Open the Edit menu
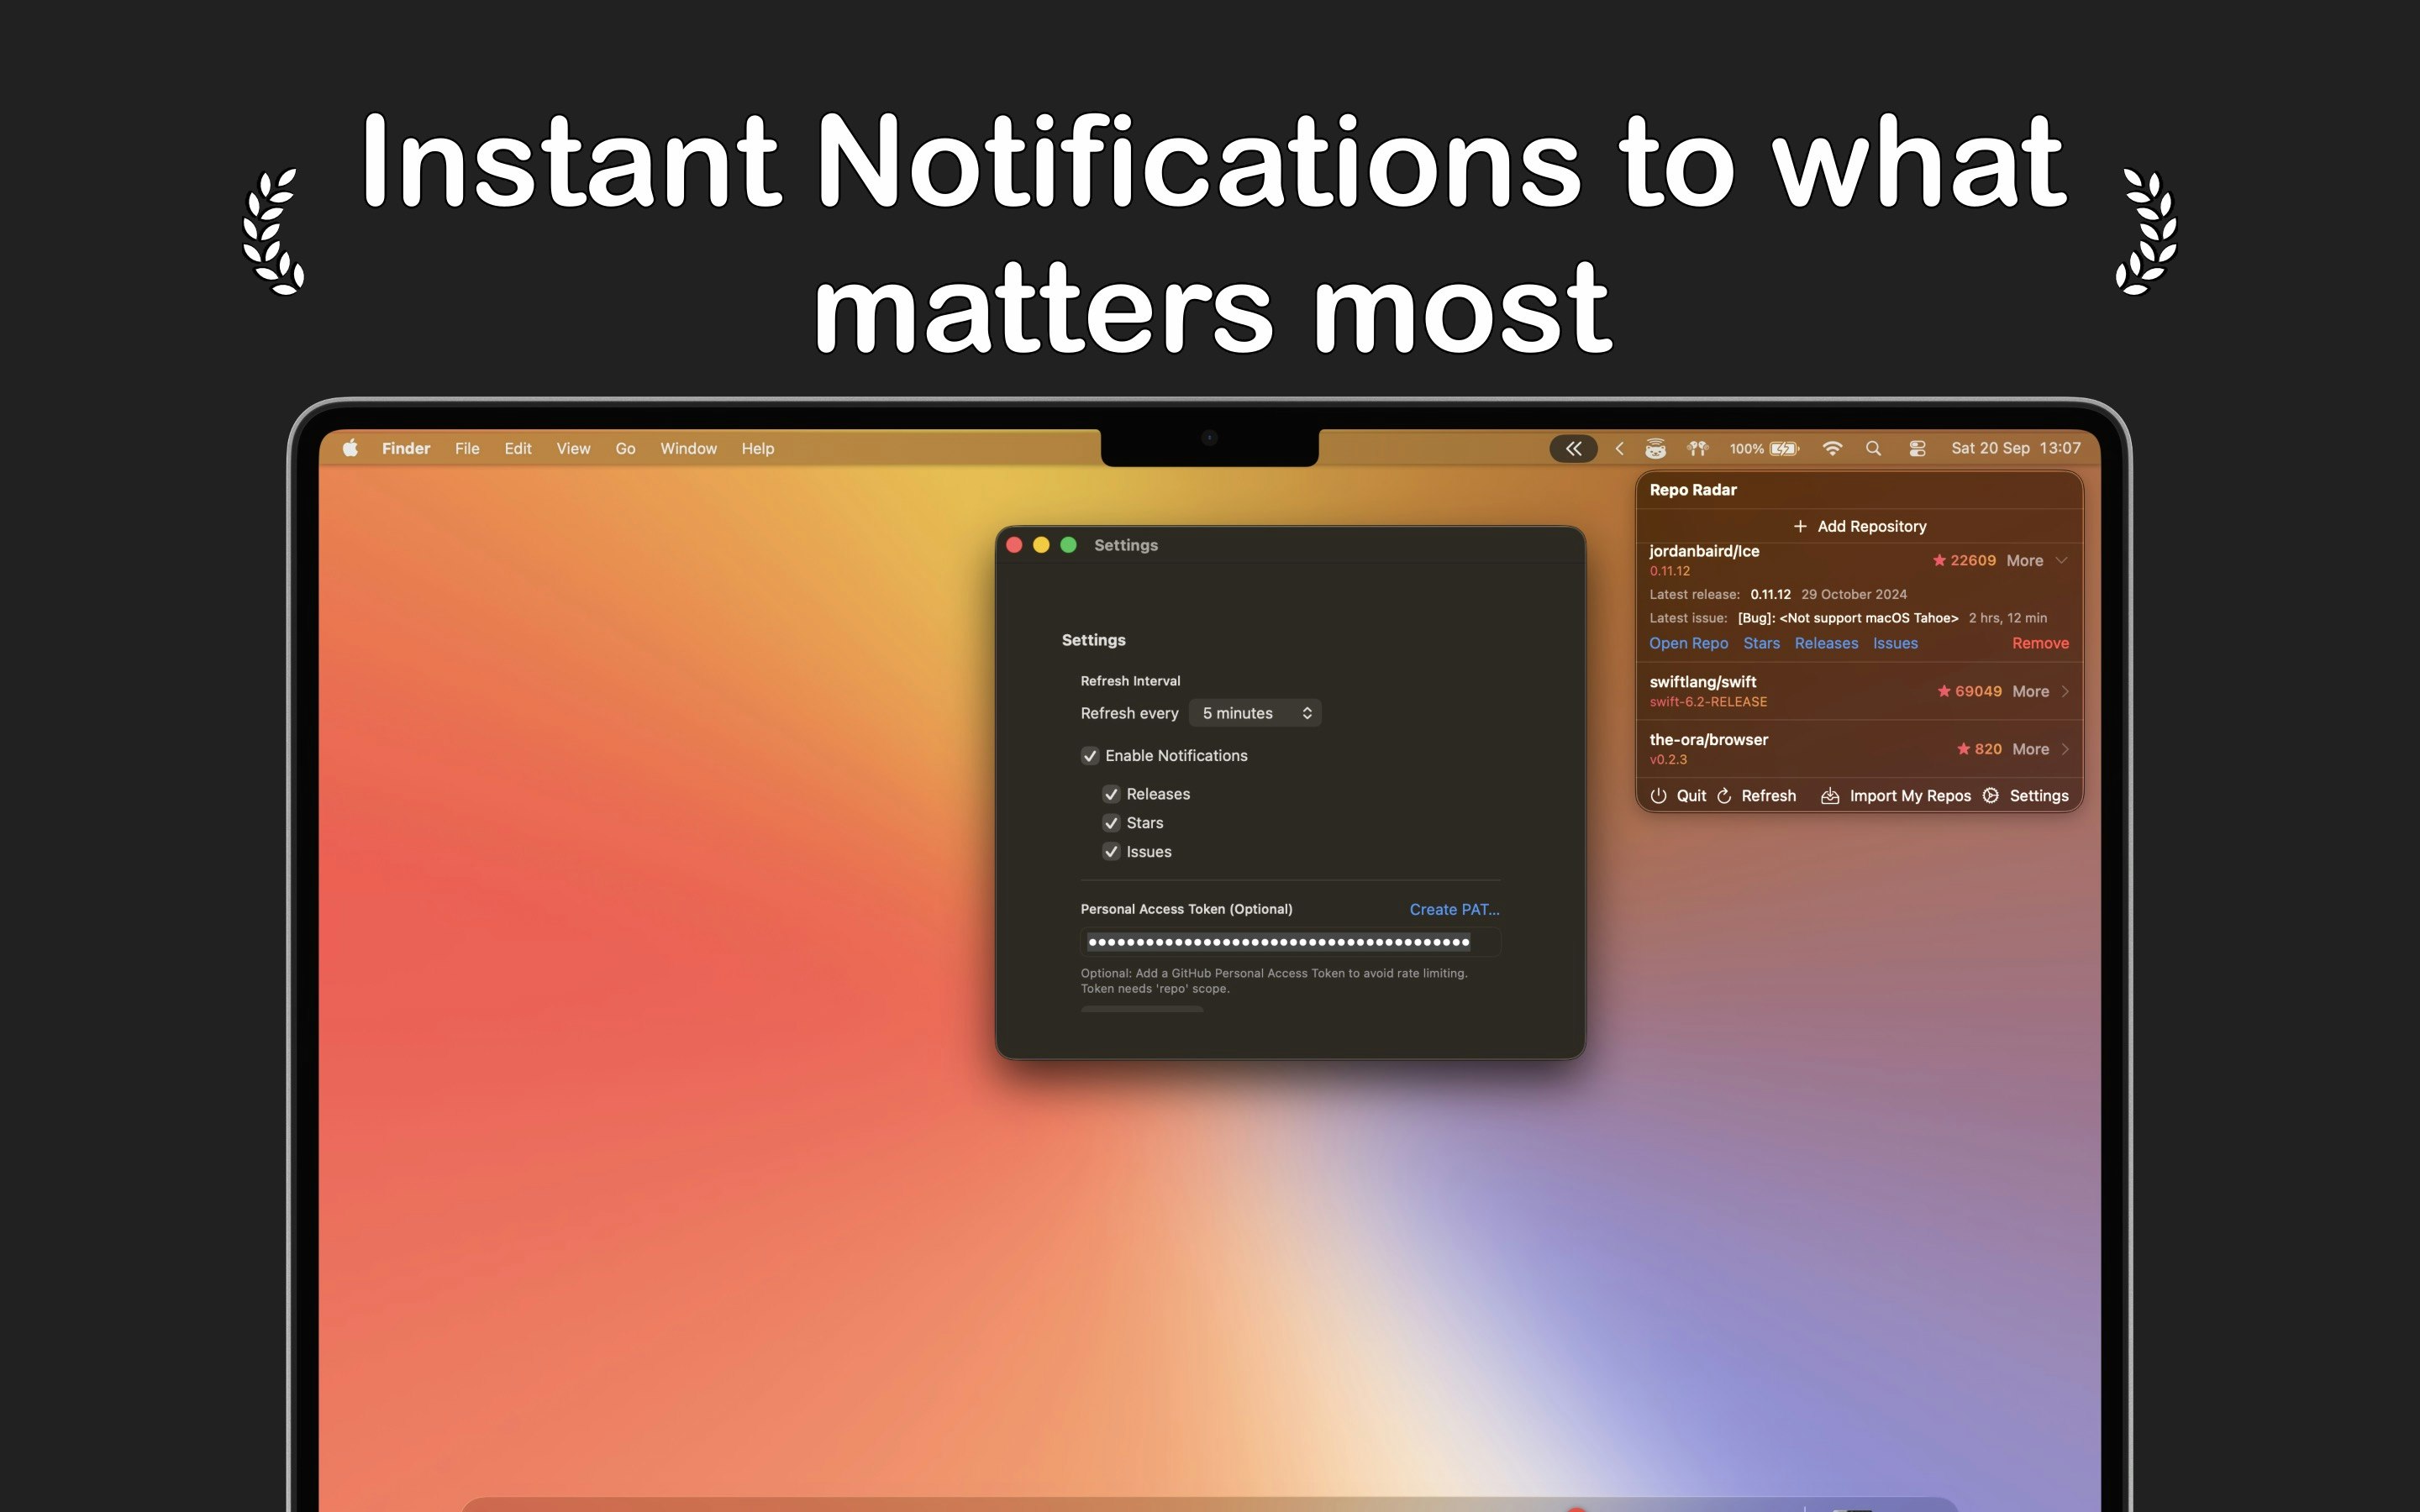 pyautogui.click(x=518, y=448)
